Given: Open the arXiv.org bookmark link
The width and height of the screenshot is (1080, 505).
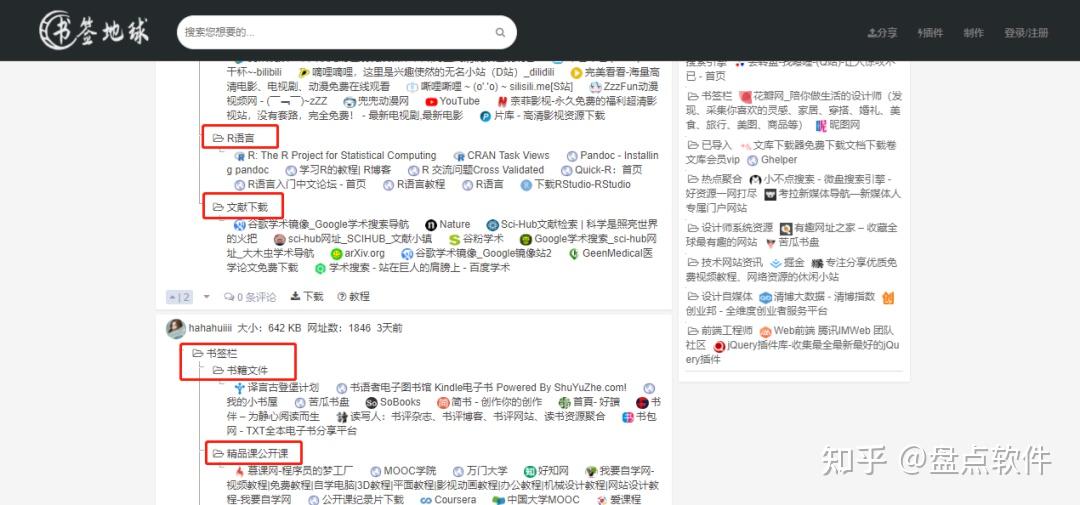Looking at the screenshot, I should coord(364,254).
